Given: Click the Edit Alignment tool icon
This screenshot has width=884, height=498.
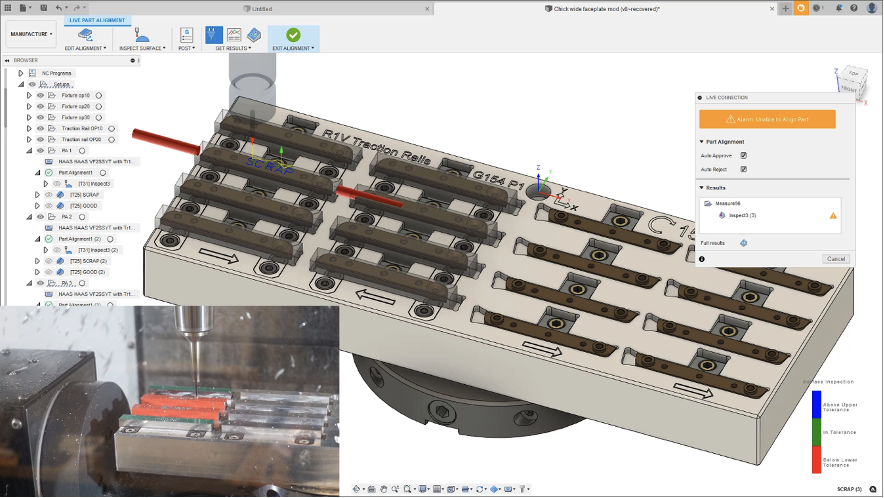Looking at the screenshot, I should tap(85, 35).
